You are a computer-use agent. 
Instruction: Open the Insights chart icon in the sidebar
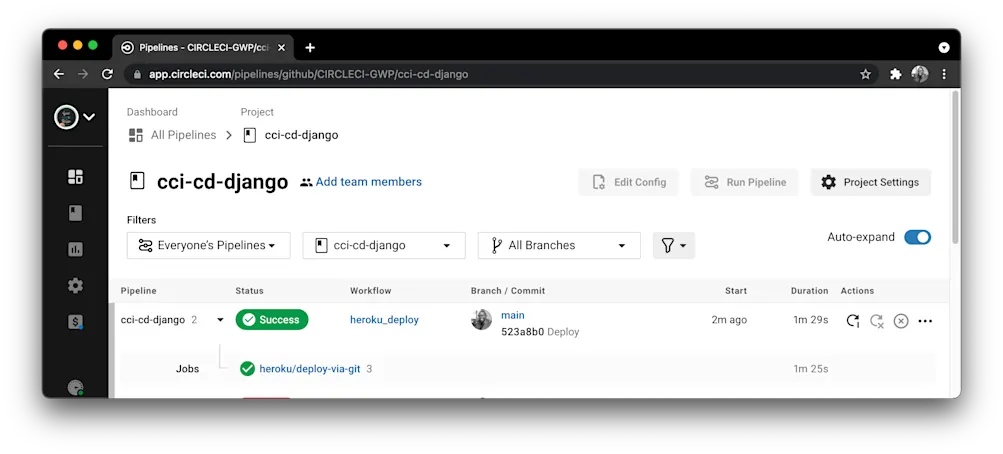click(x=75, y=249)
